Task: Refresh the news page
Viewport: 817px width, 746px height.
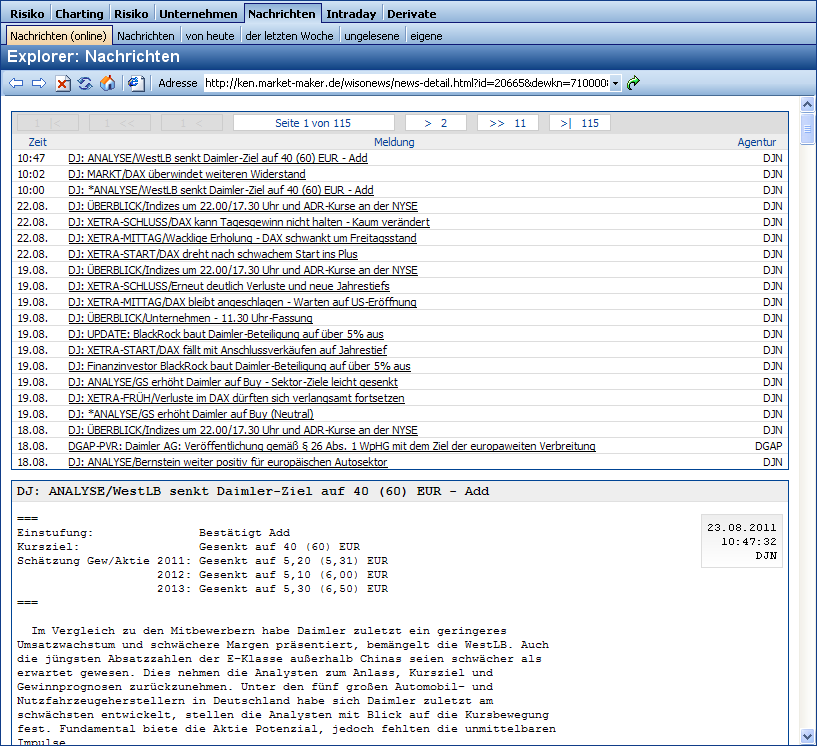Action: (x=85, y=83)
